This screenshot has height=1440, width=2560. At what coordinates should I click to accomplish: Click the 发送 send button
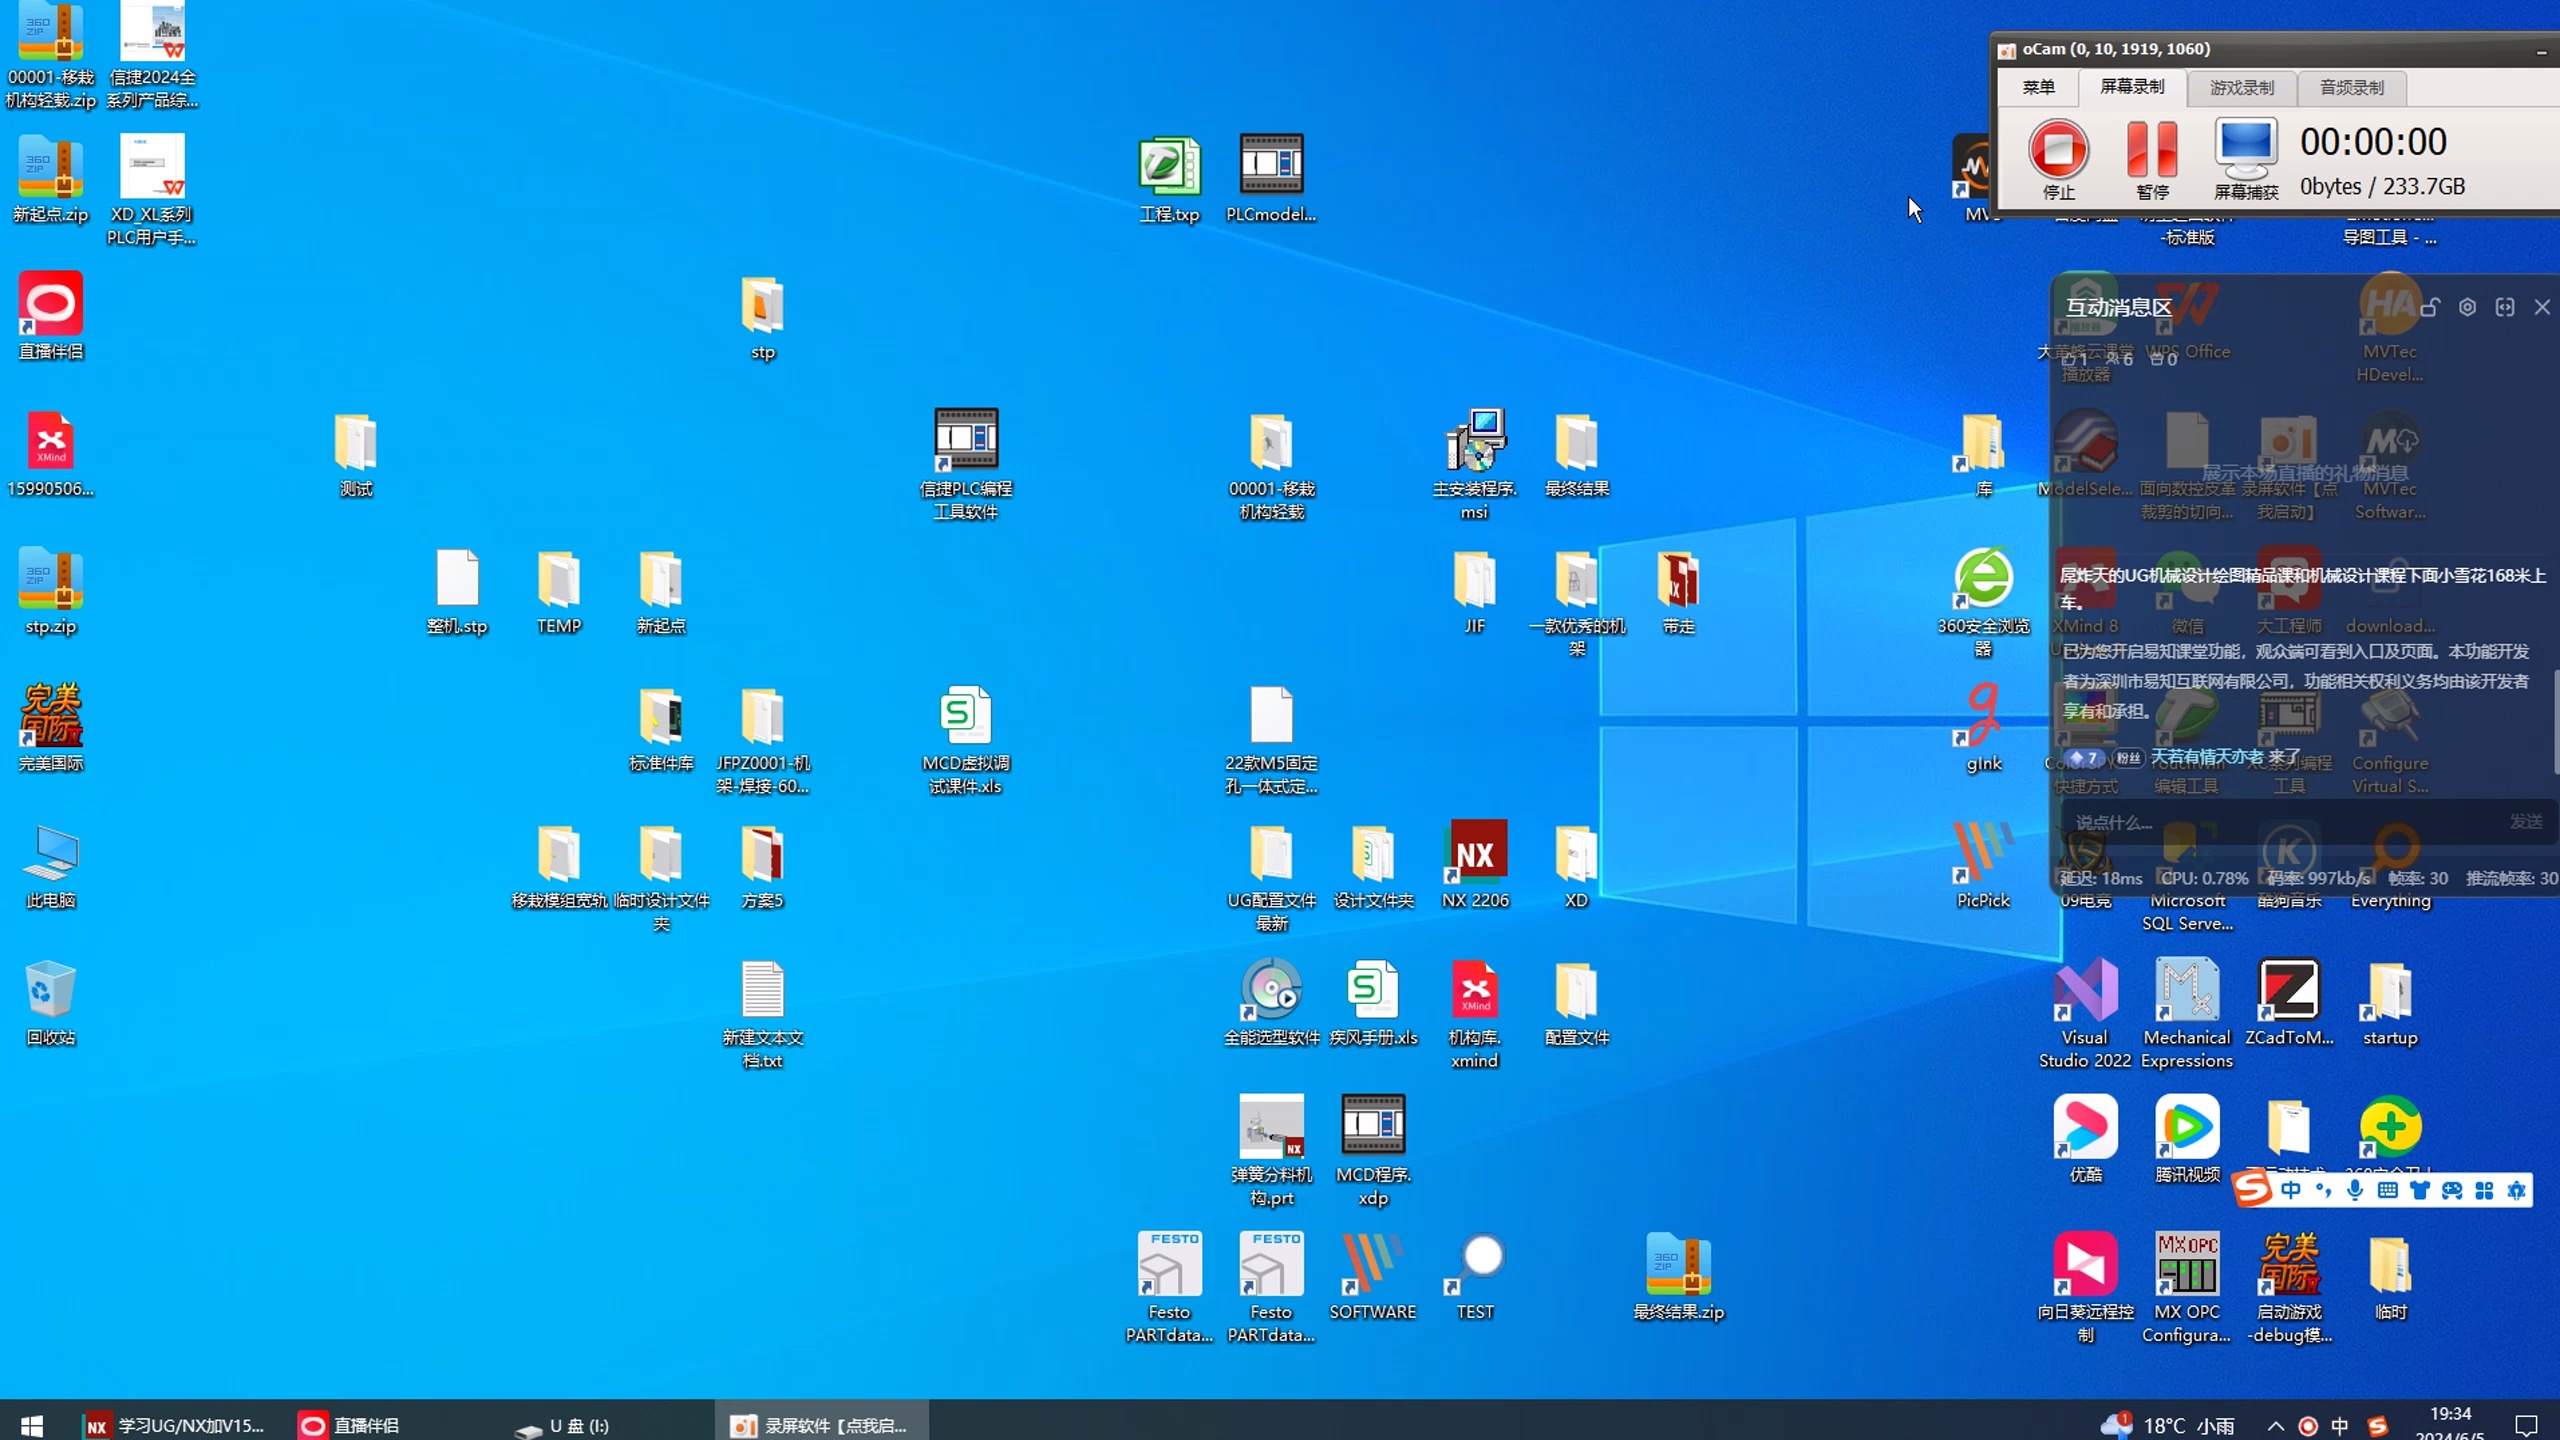[x=2525, y=822]
